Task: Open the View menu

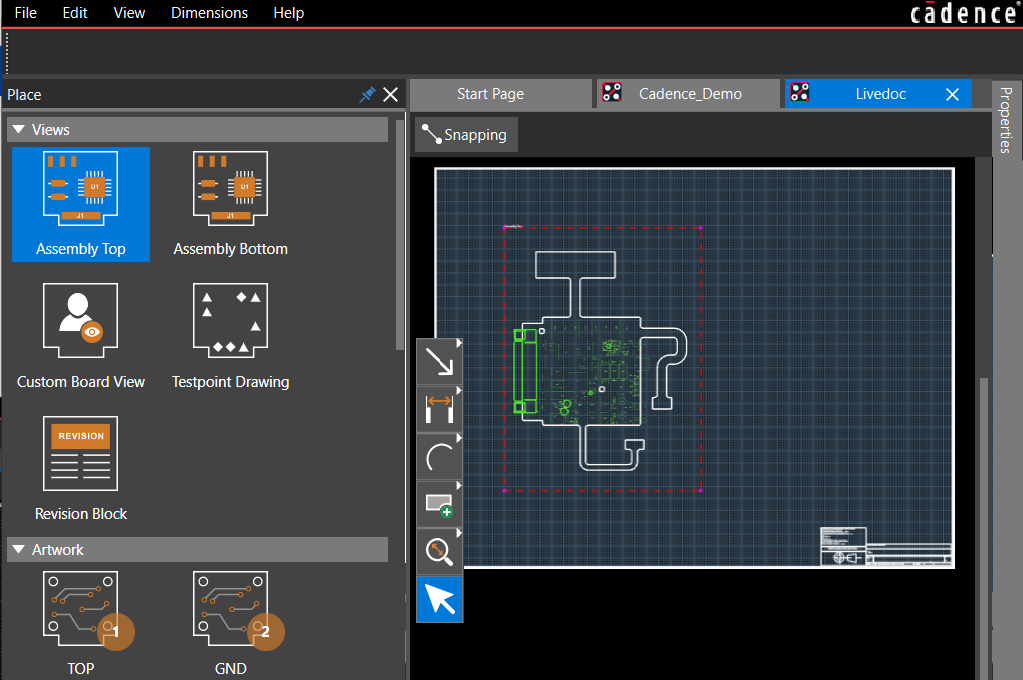Action: coord(129,13)
